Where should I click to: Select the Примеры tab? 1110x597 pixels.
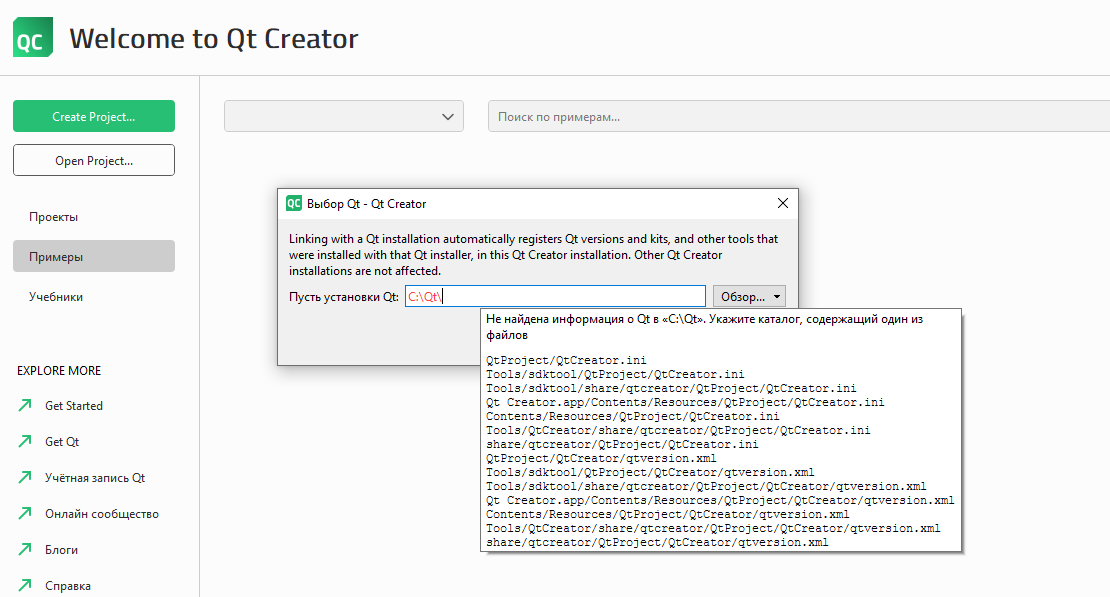click(93, 256)
